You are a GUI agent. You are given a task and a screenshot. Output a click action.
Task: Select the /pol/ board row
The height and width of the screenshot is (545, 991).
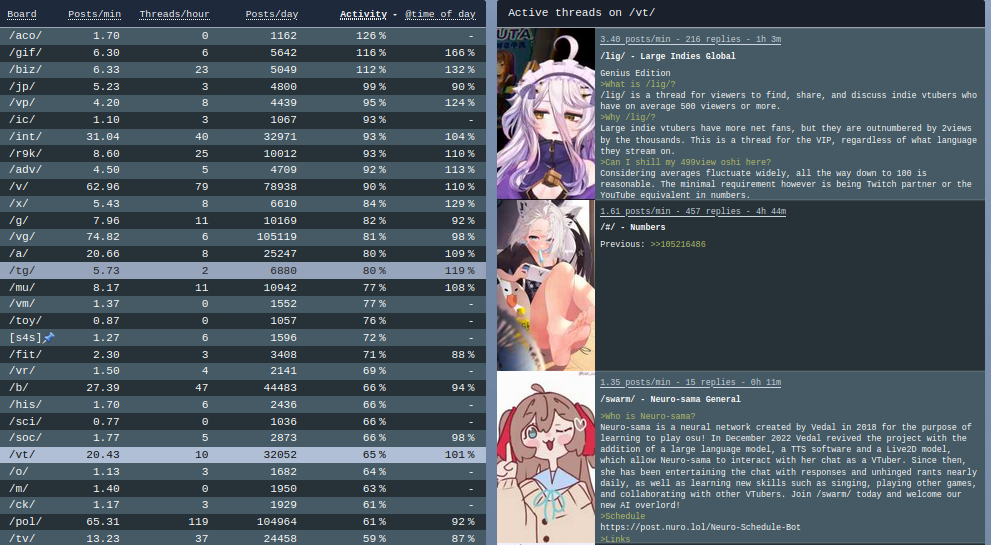pos(243,522)
